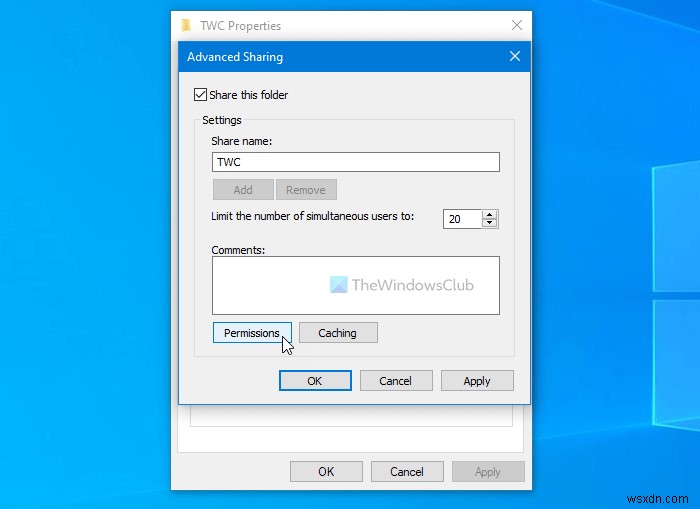700x509 pixels.
Task: Click the disabled Add button
Action: point(243,190)
